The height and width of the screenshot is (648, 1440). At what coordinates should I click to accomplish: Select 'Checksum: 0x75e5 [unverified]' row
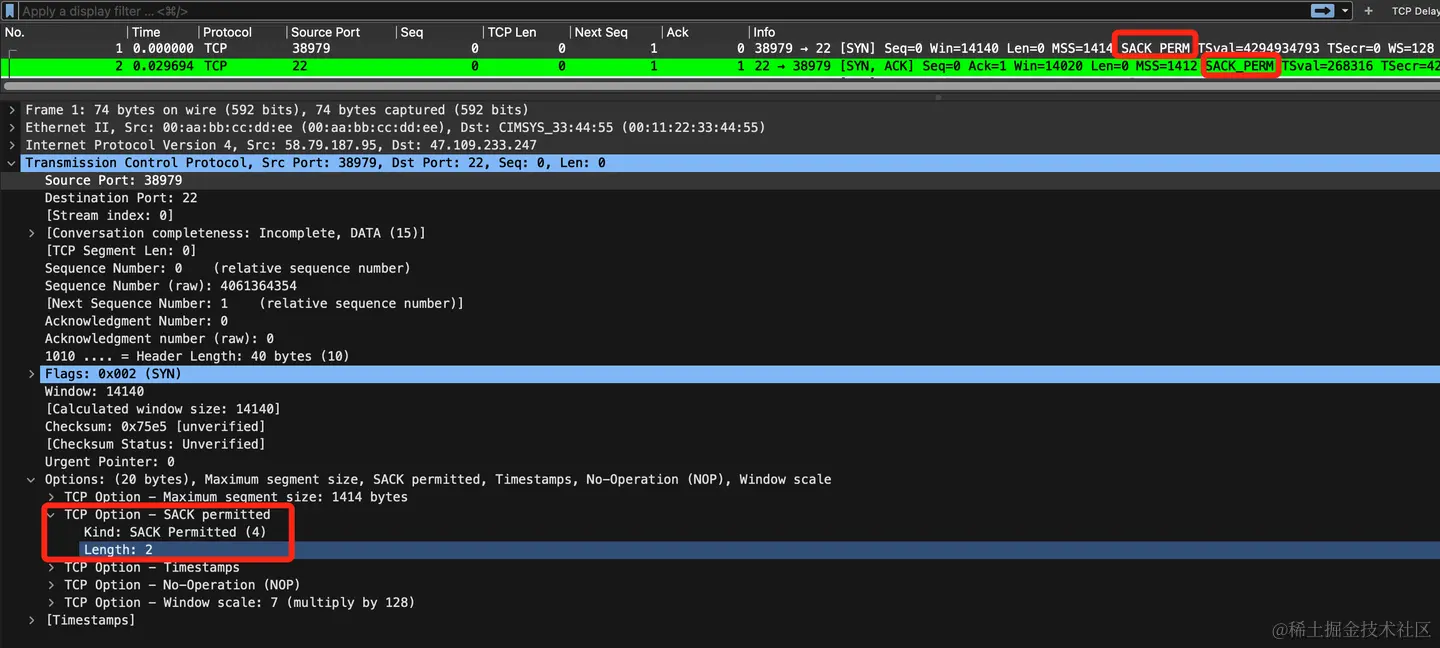[x=720, y=427]
